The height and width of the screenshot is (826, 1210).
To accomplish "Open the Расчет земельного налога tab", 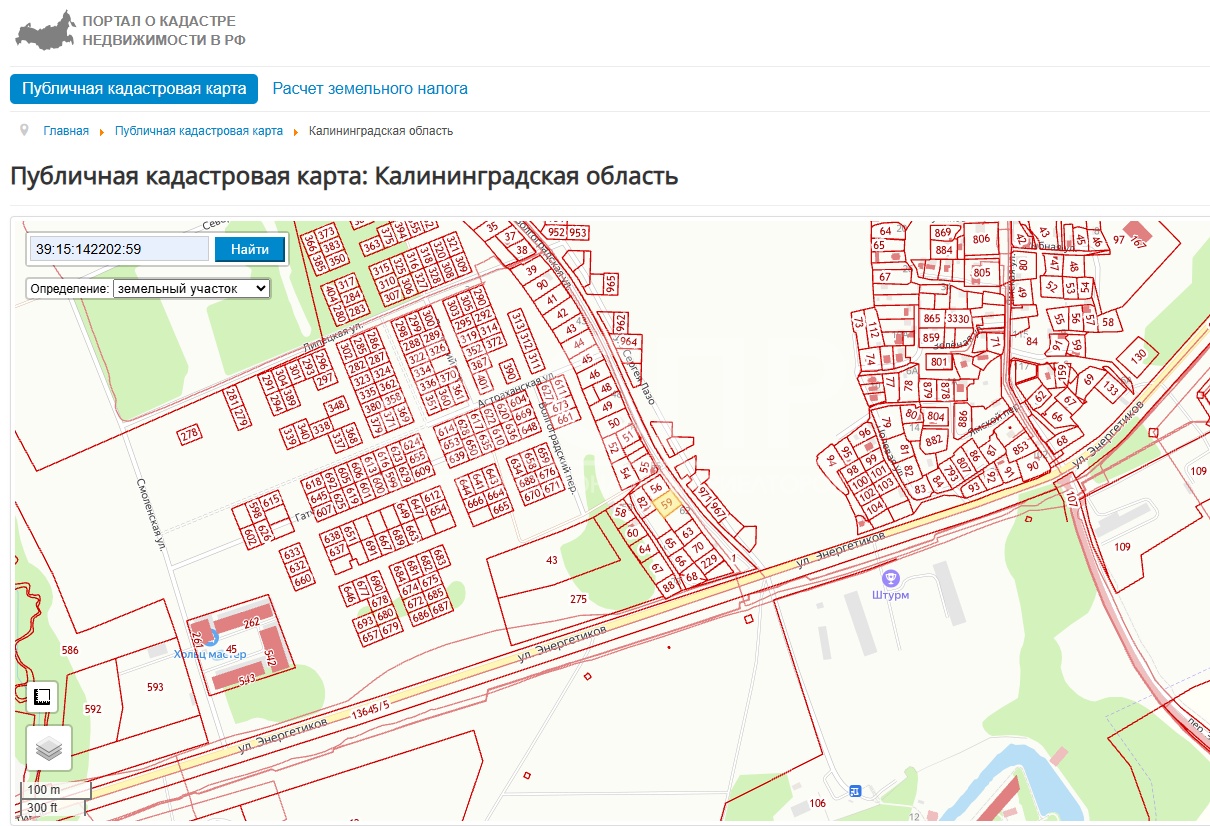I will point(370,89).
